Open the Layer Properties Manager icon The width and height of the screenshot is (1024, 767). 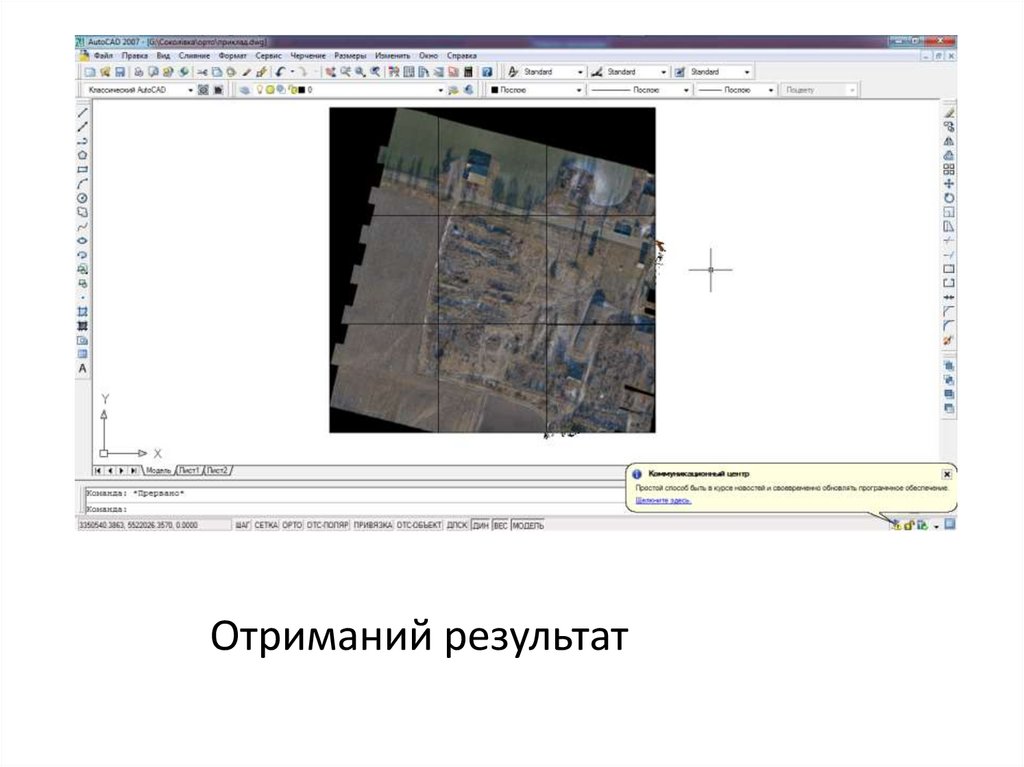point(245,90)
